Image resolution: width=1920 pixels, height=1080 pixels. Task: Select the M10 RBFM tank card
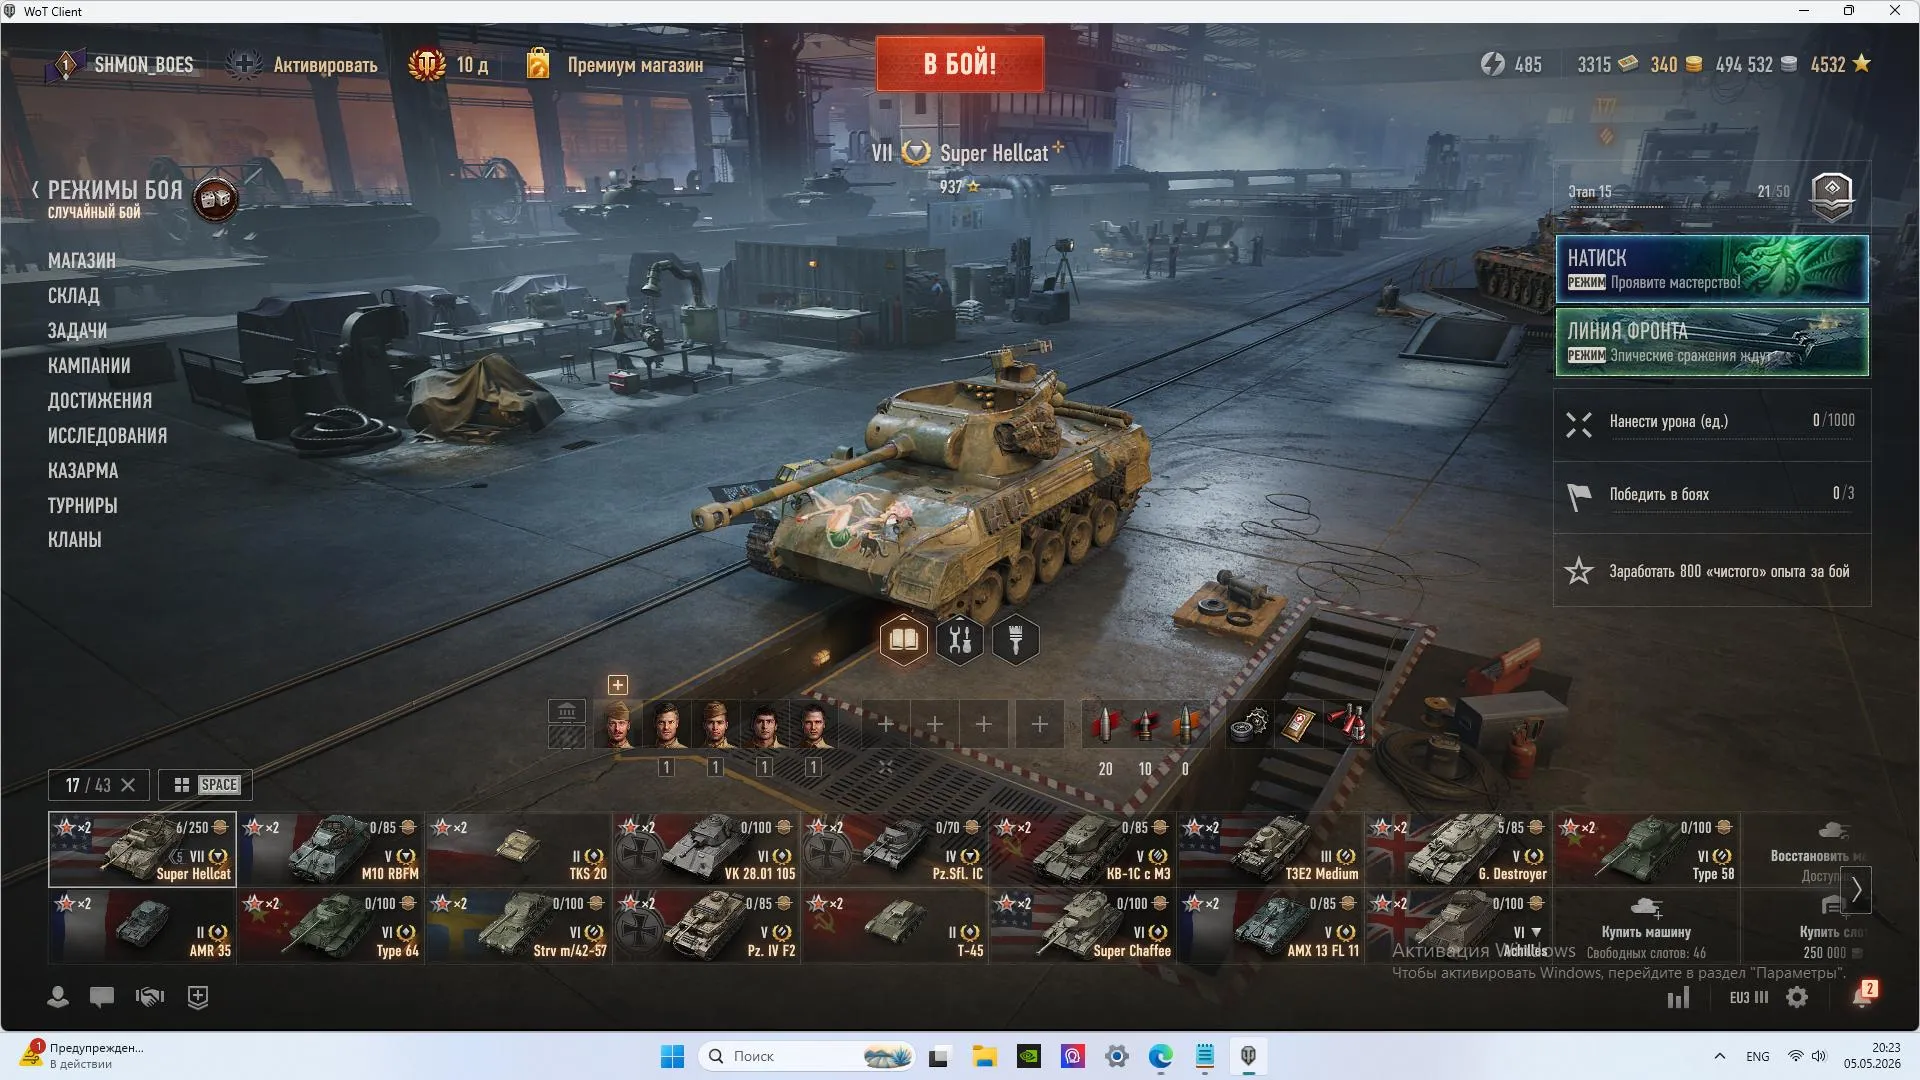coord(330,849)
